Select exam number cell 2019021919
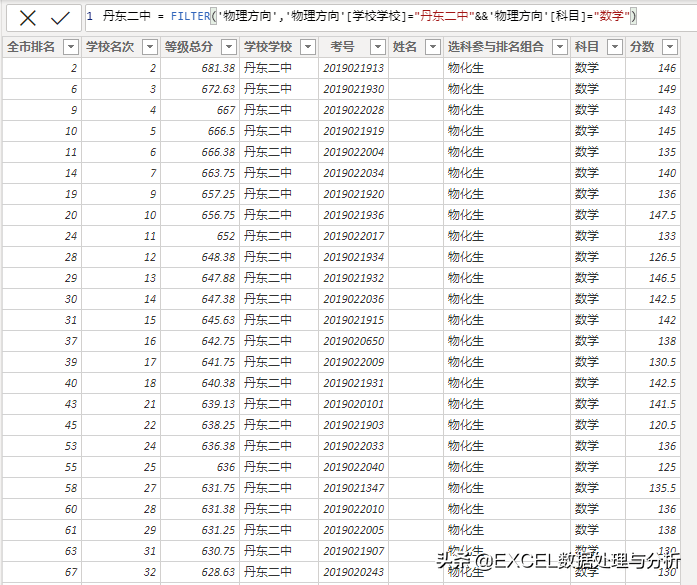This screenshot has width=697, height=585. [353, 131]
